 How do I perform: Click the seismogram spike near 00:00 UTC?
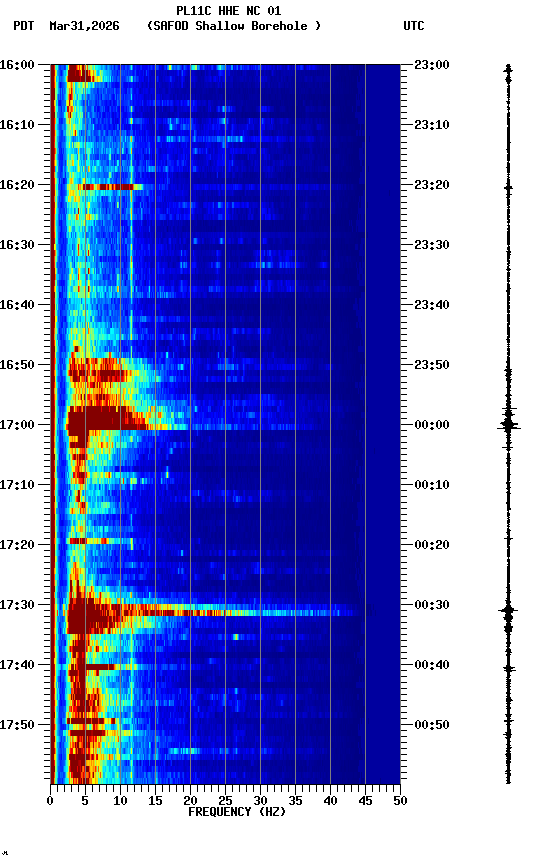[x=508, y=425]
